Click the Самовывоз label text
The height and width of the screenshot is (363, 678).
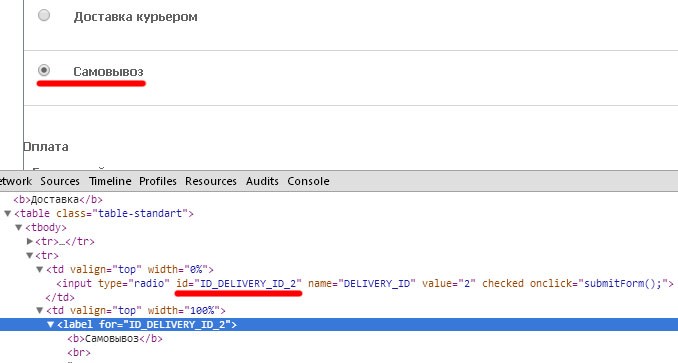(x=108, y=72)
